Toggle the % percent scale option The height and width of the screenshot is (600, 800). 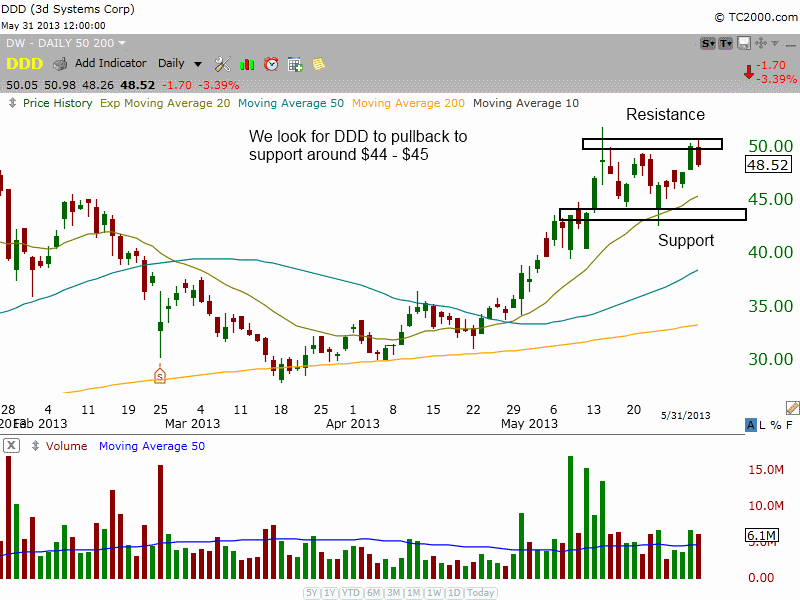(x=777, y=426)
